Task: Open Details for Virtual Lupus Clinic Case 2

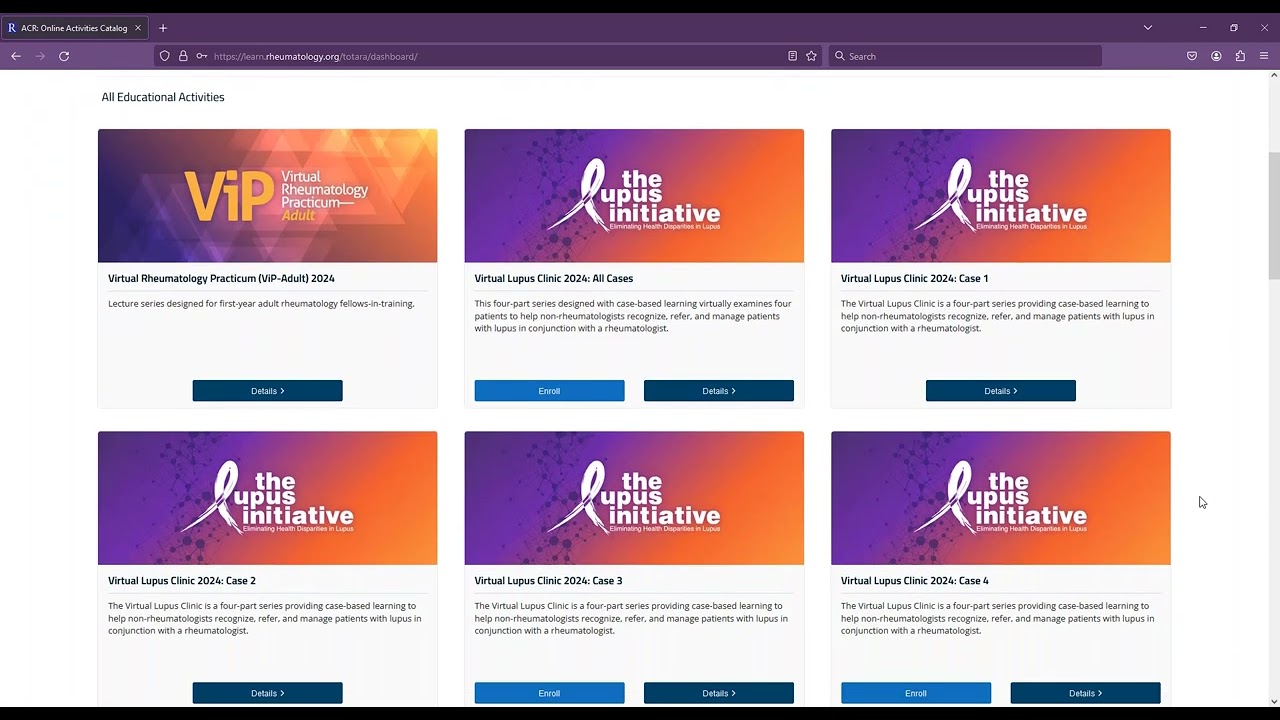Action: (x=267, y=693)
